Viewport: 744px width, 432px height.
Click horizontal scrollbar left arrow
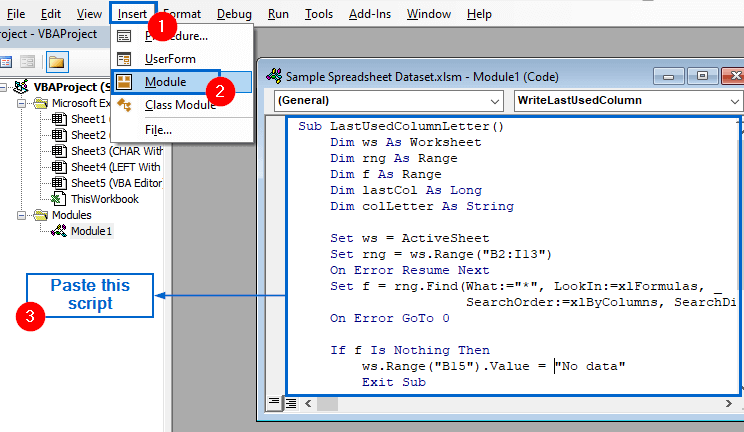pyautogui.click(x=308, y=404)
